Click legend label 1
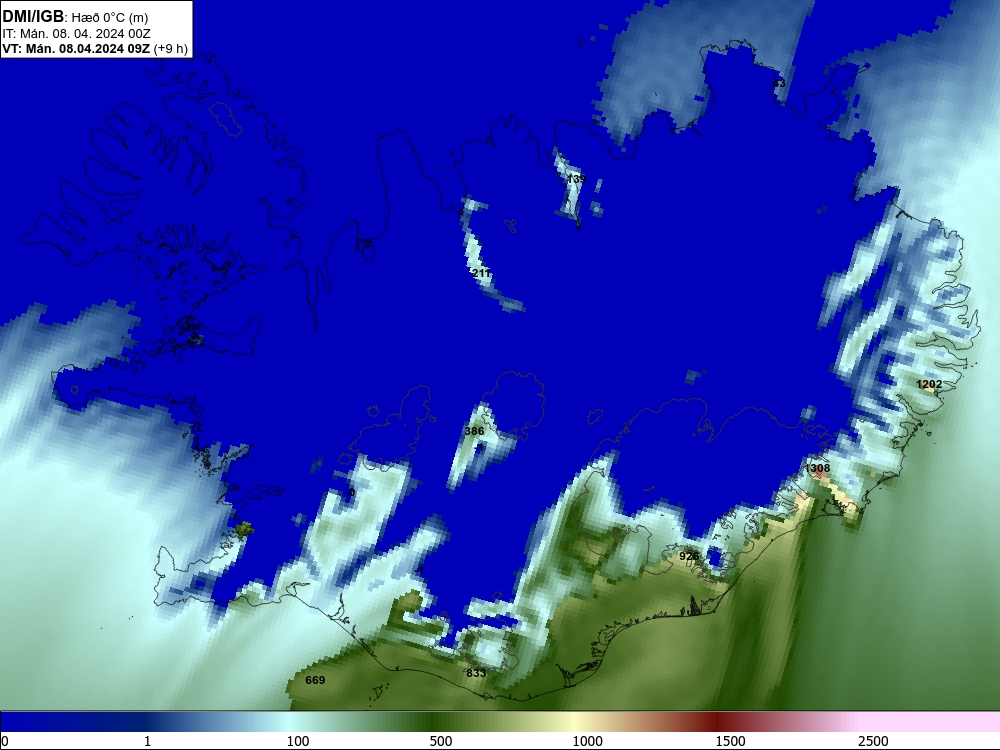 pyautogui.click(x=147, y=741)
